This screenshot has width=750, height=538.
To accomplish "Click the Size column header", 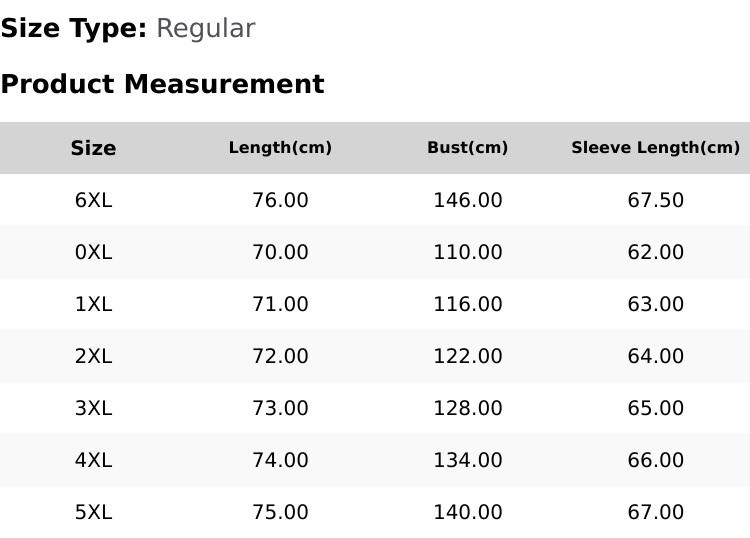I will [x=93, y=148].
